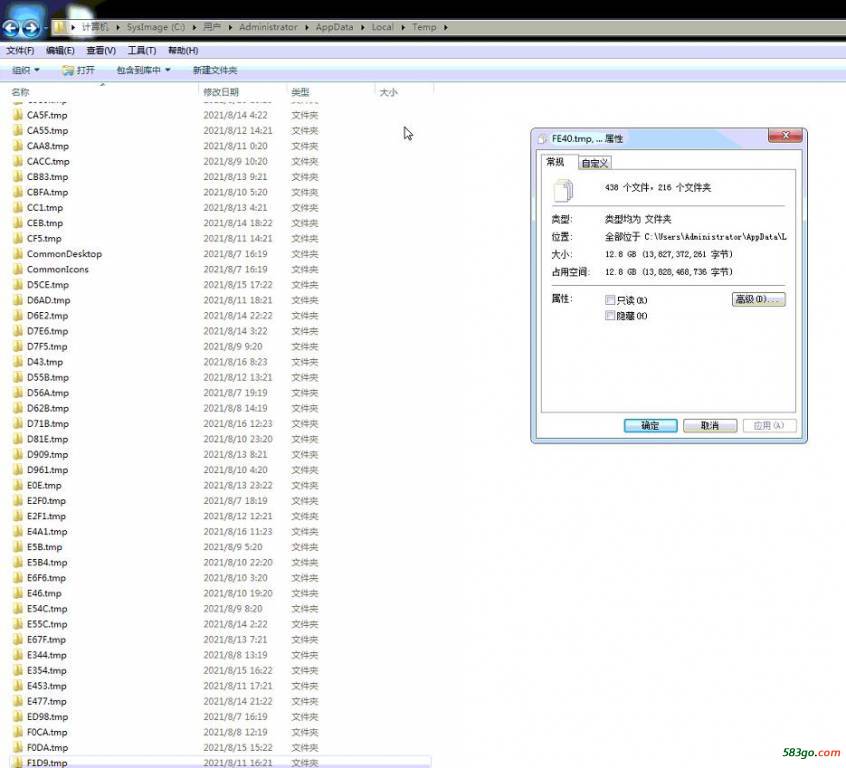The image size is (846, 768).
Task: Click the 取消 button
Action: [709, 425]
